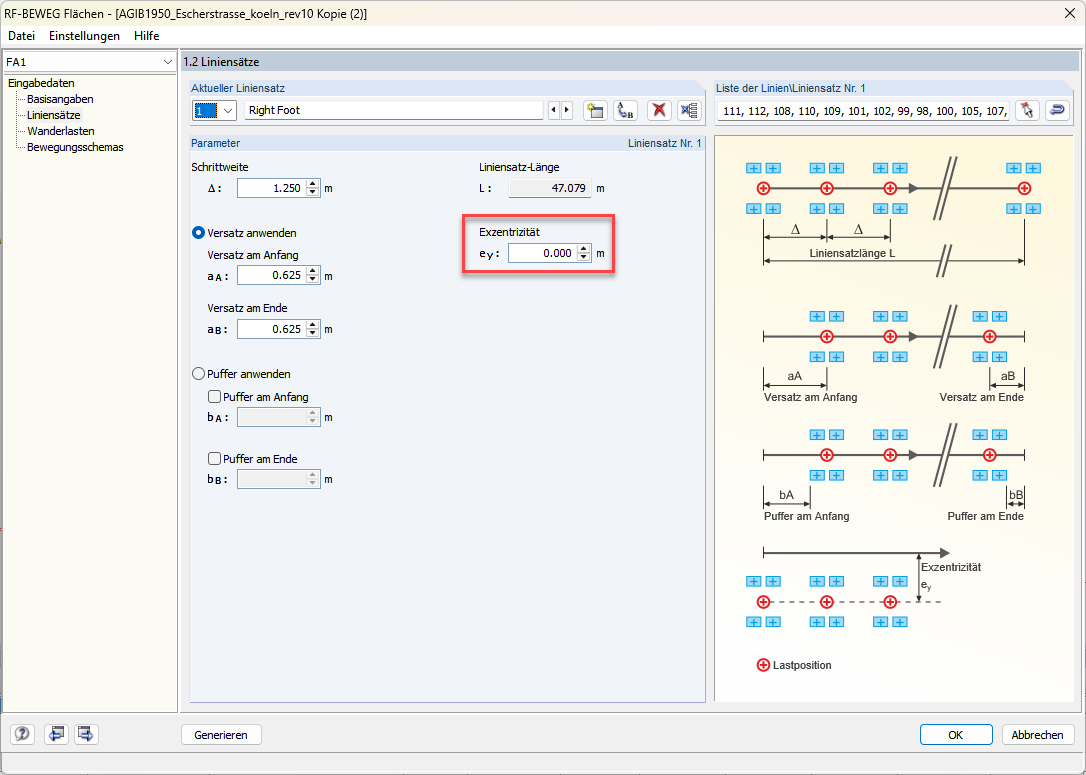Go to the previous input window icon
The width and height of the screenshot is (1086, 775).
[56, 734]
